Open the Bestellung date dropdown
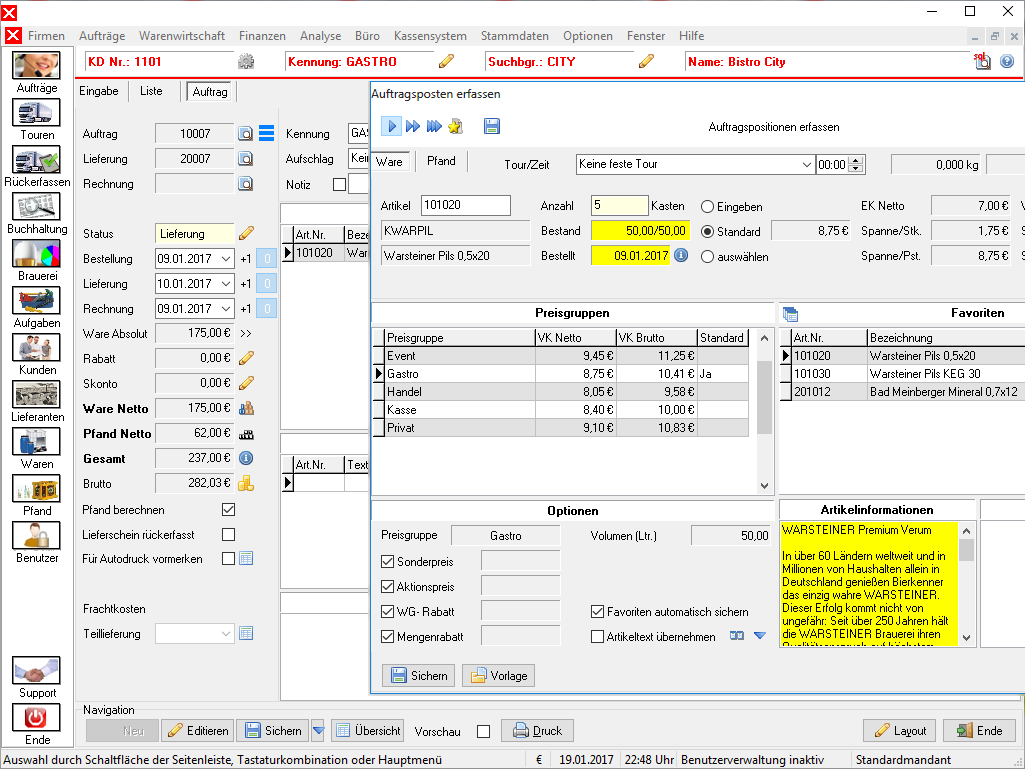1025x769 pixels. 226,259
